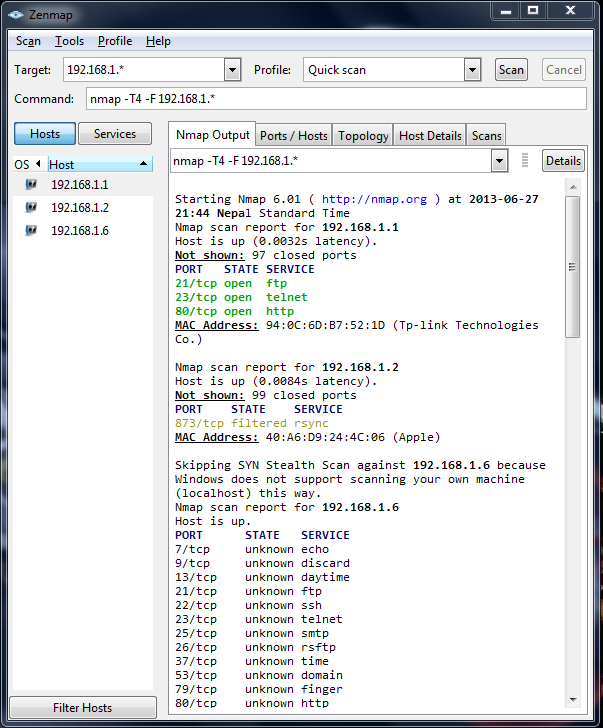Viewport: 603px width, 728px height.
Task: Select host 192.168.1.1 in list
Action: click(83, 184)
